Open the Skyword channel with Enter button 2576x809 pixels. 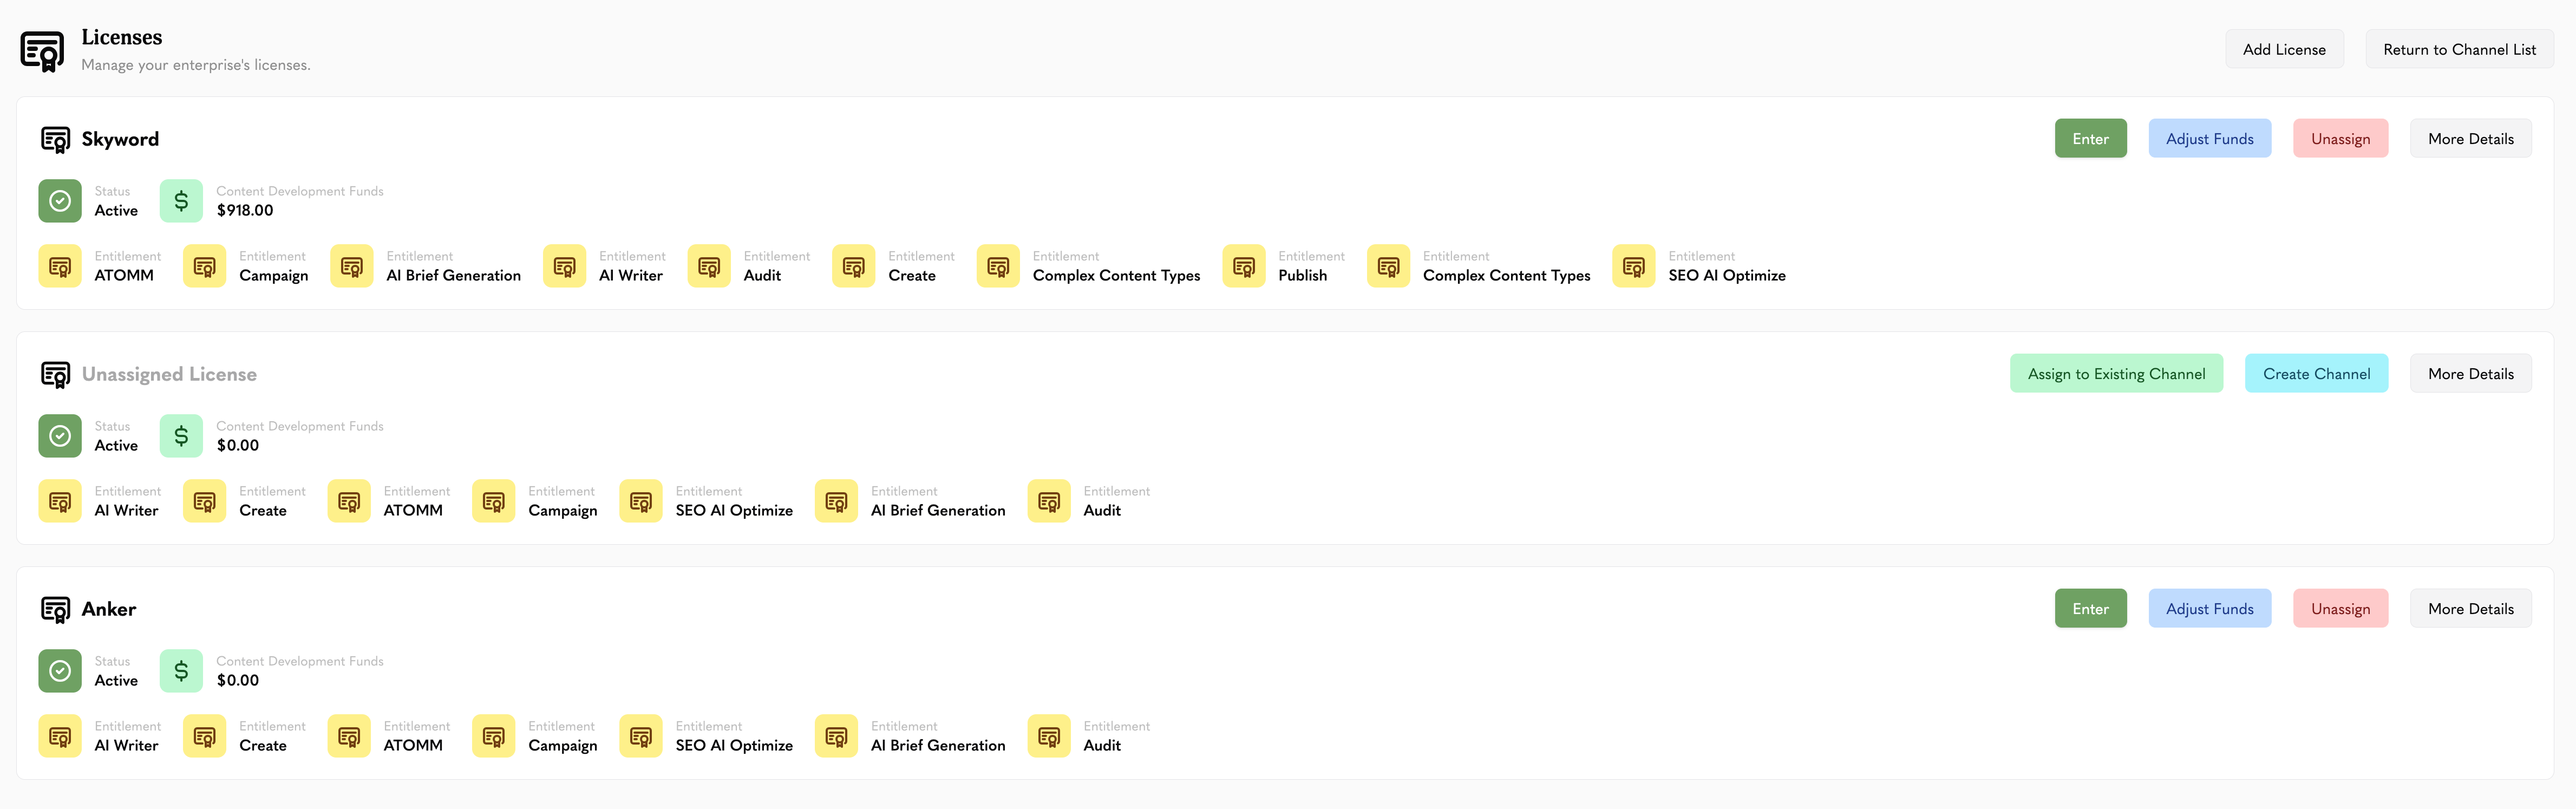coord(2090,139)
